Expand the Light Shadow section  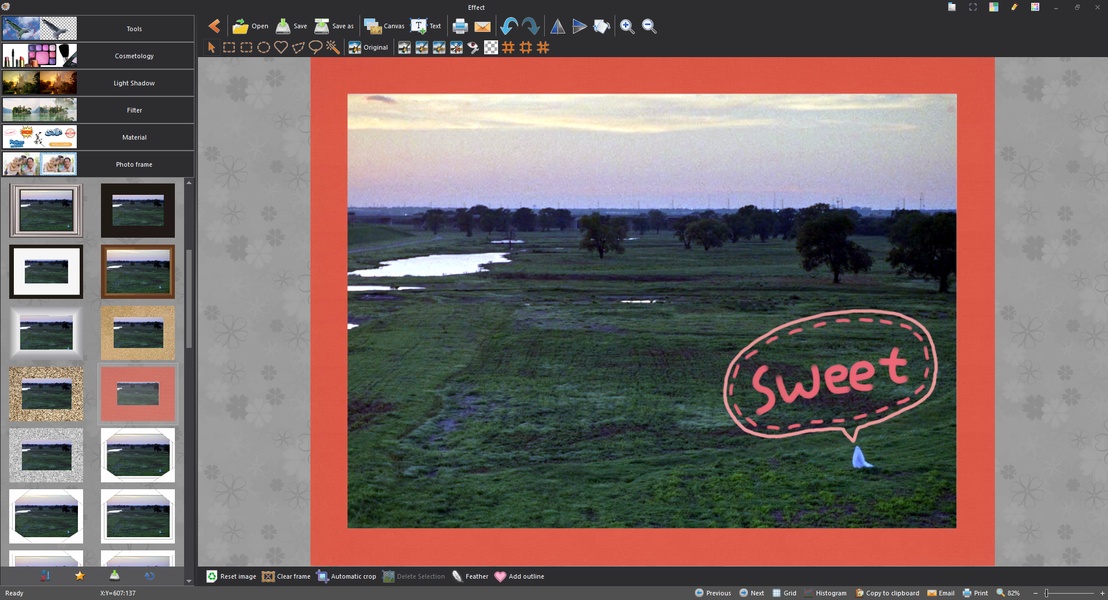[98, 83]
